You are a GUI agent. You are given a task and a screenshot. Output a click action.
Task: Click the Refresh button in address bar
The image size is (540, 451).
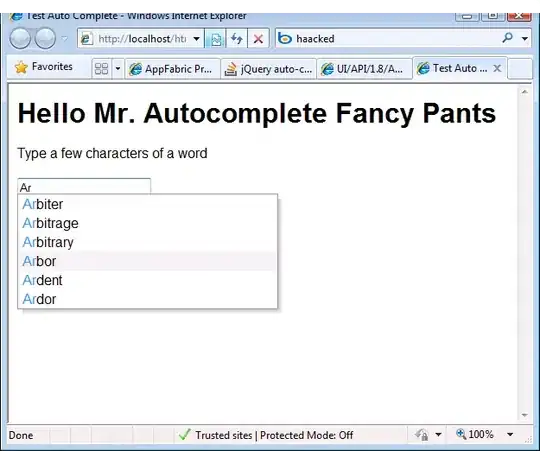tap(237, 39)
